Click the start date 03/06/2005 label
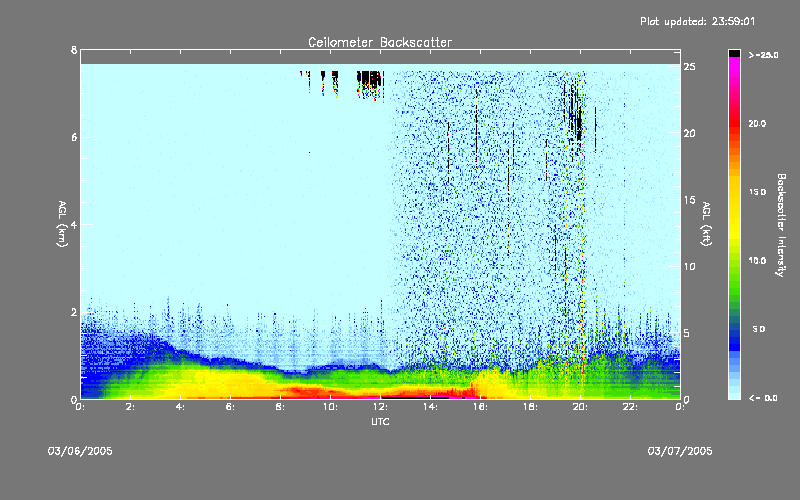Viewport: 800px width, 500px height. [x=80, y=451]
